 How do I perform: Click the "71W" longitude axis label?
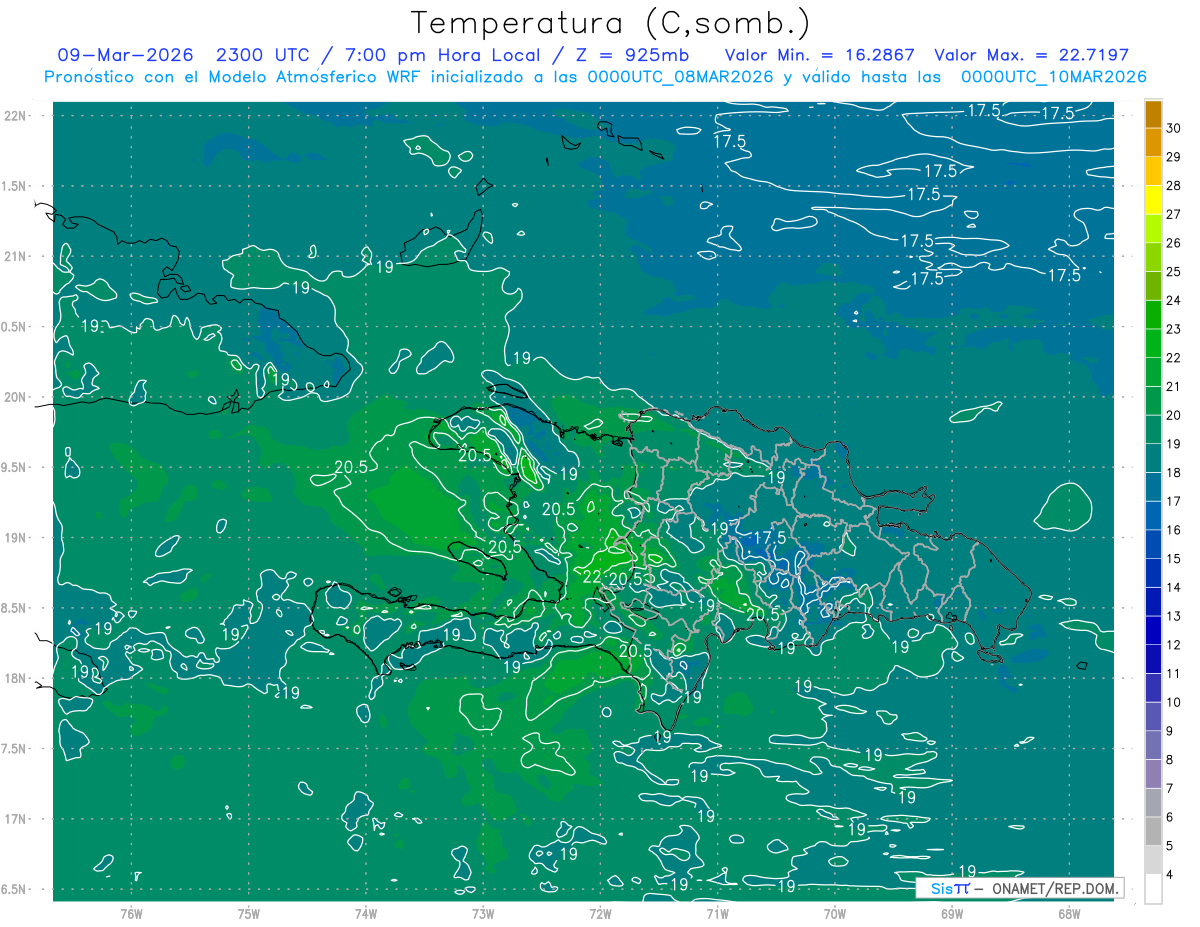point(717,913)
